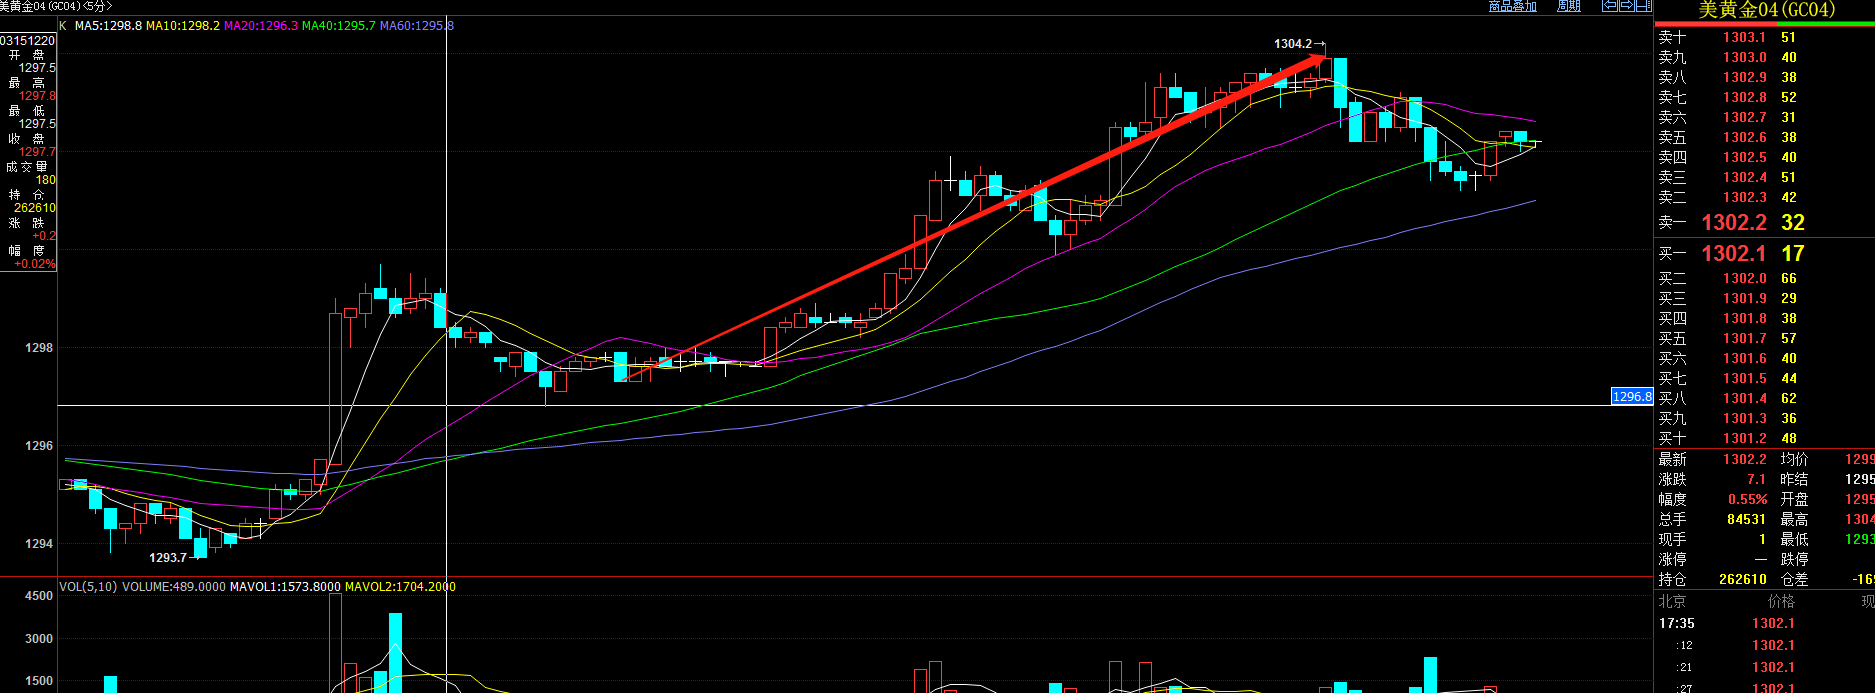Viewport: 1875px width, 693px height.
Task: Click the 卖二 ask row at 1302.3
Action: coord(1764,197)
